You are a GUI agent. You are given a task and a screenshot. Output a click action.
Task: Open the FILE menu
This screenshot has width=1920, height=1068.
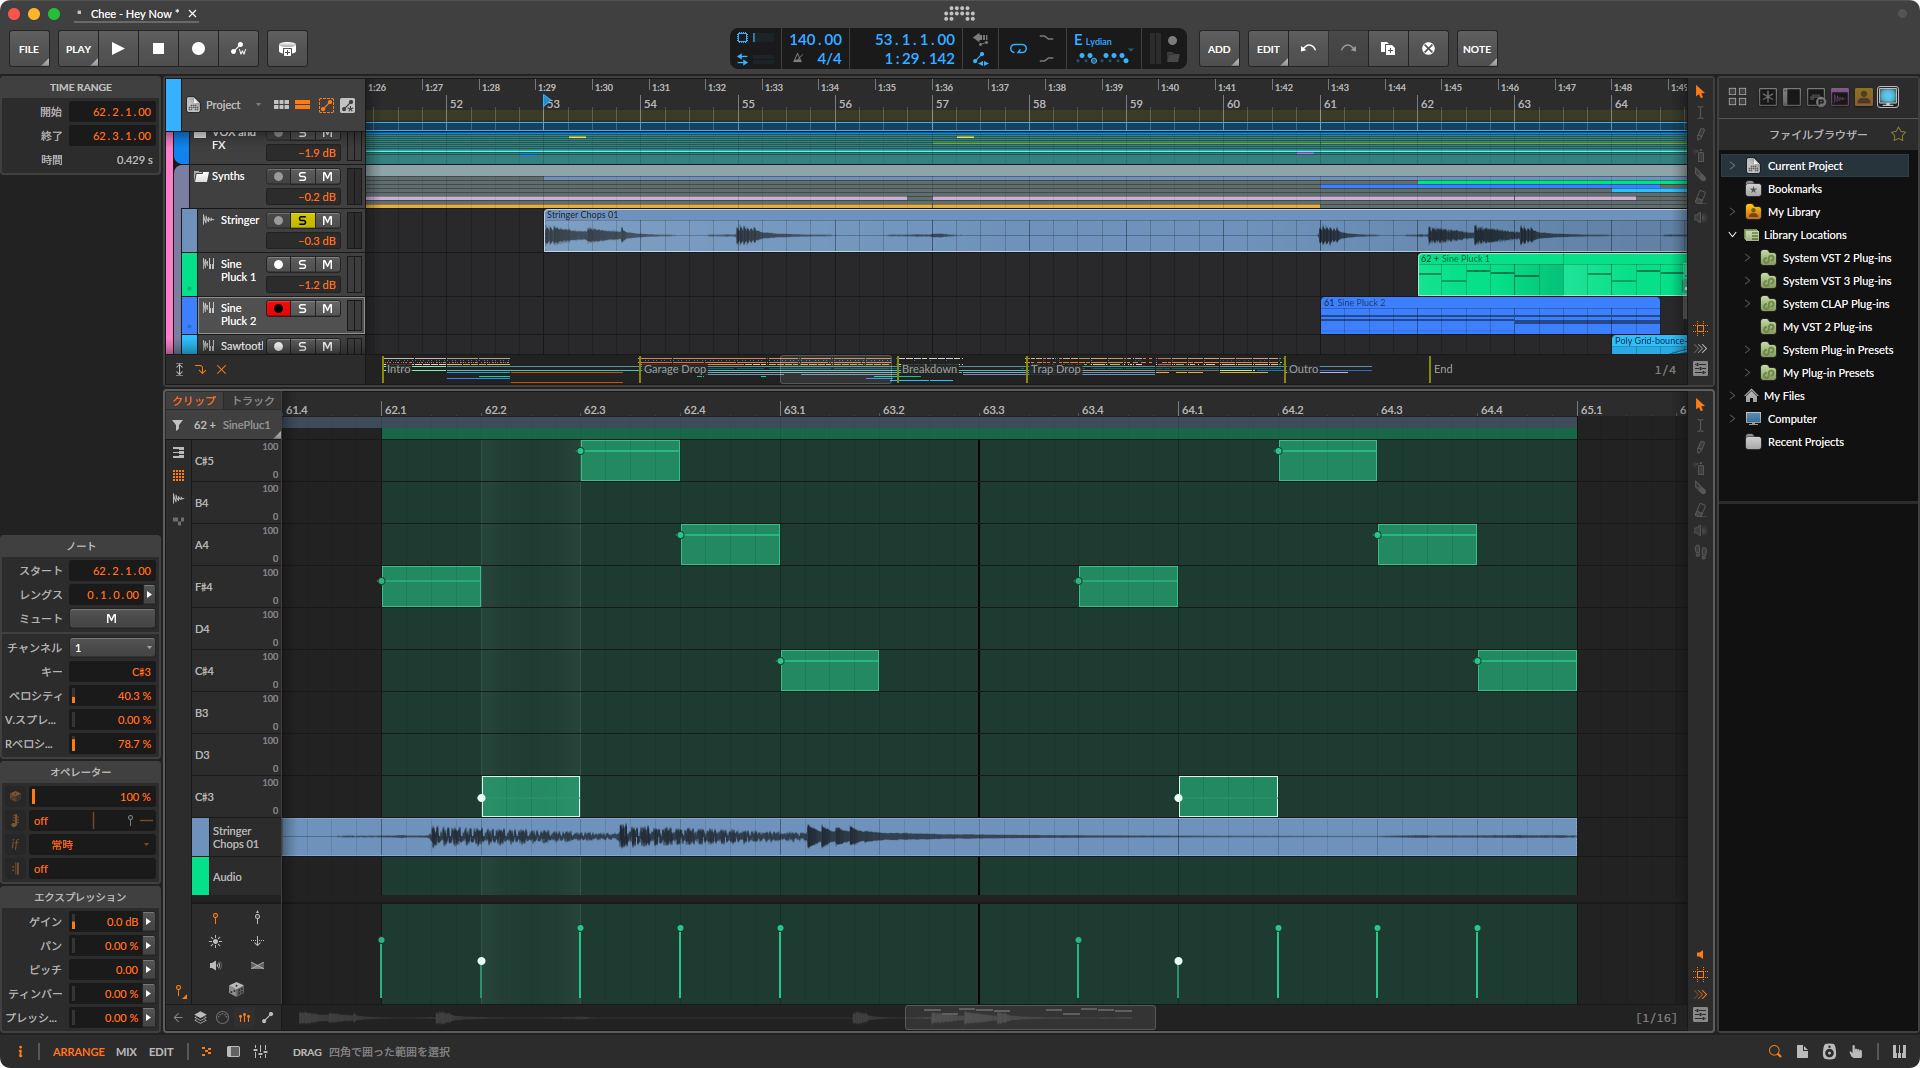[x=29, y=49]
